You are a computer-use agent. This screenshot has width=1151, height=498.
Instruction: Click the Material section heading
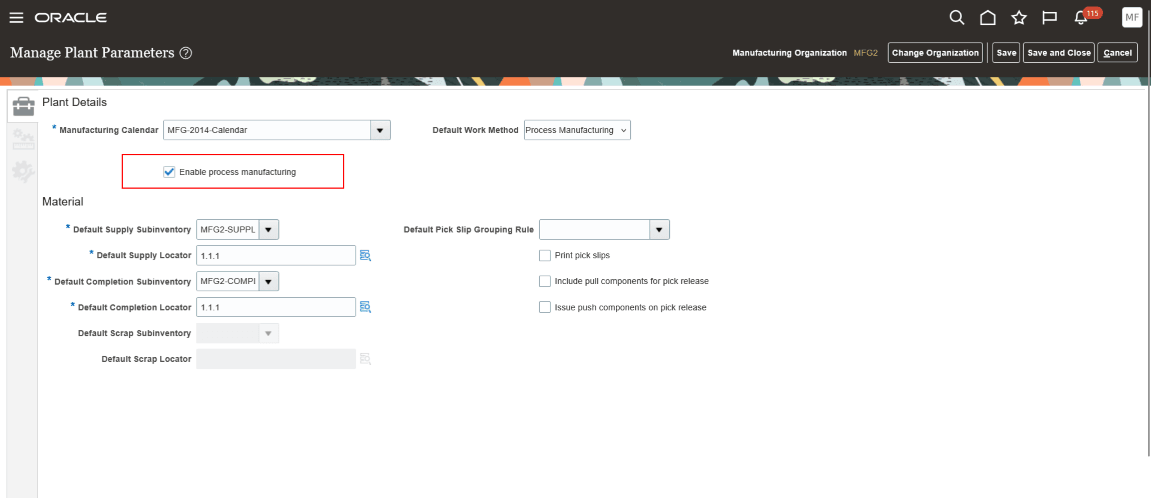[63, 201]
